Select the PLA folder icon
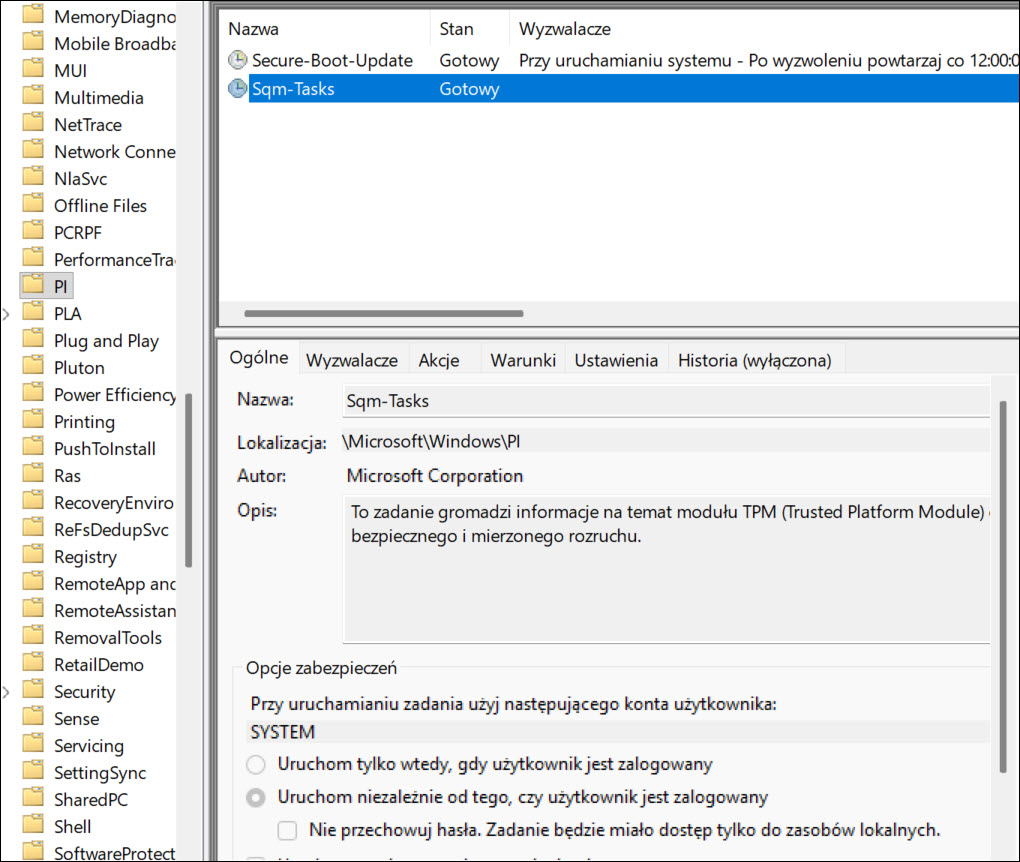The height and width of the screenshot is (862, 1020). [x=34, y=314]
